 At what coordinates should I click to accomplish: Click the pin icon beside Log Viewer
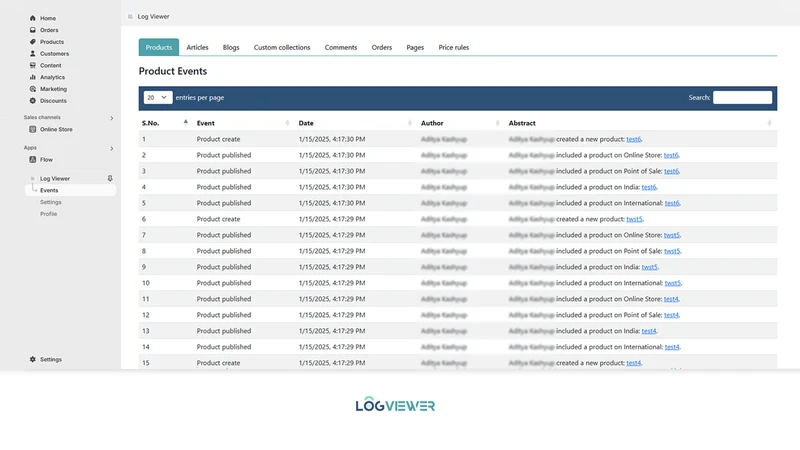pyautogui.click(x=110, y=178)
